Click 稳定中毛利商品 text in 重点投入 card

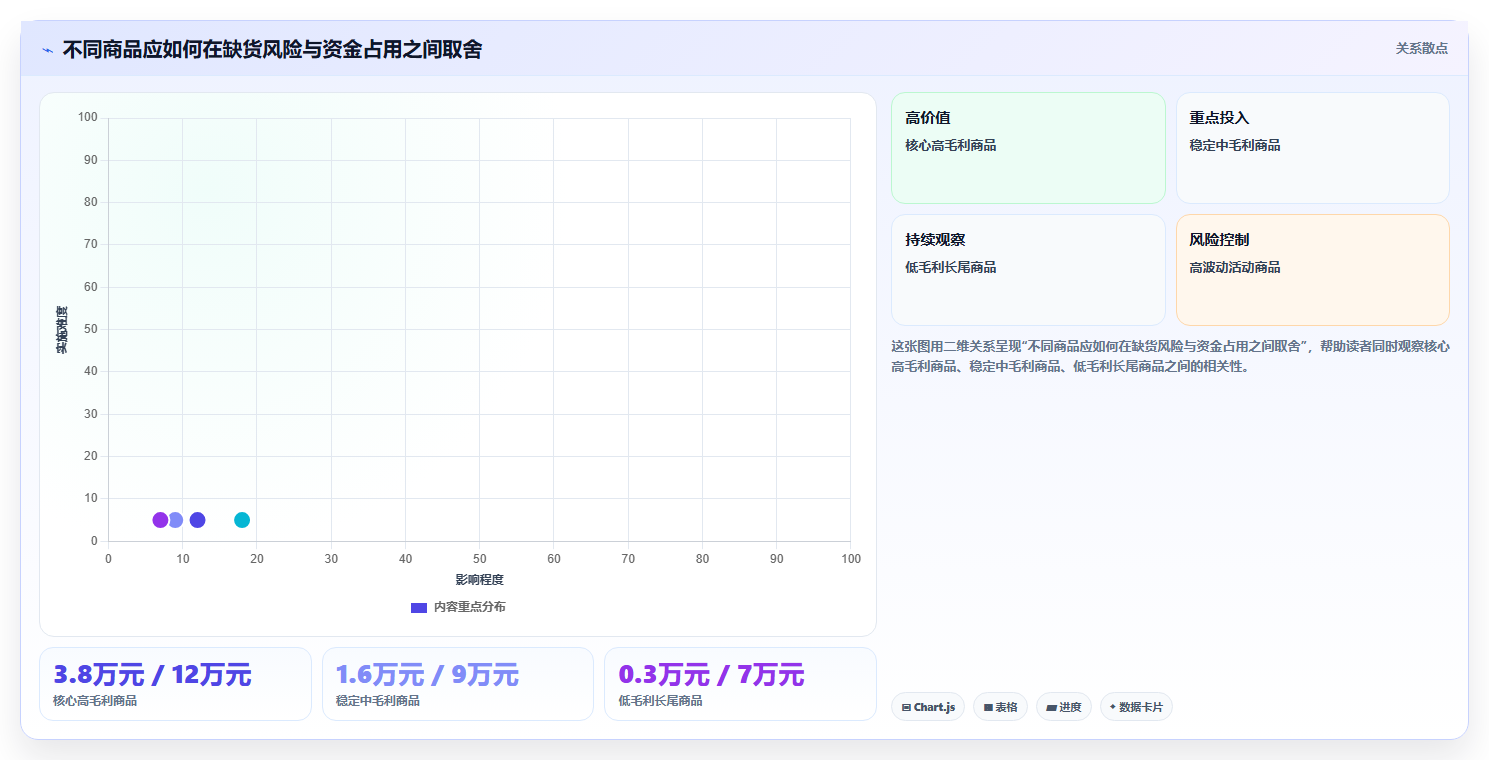1235,145
